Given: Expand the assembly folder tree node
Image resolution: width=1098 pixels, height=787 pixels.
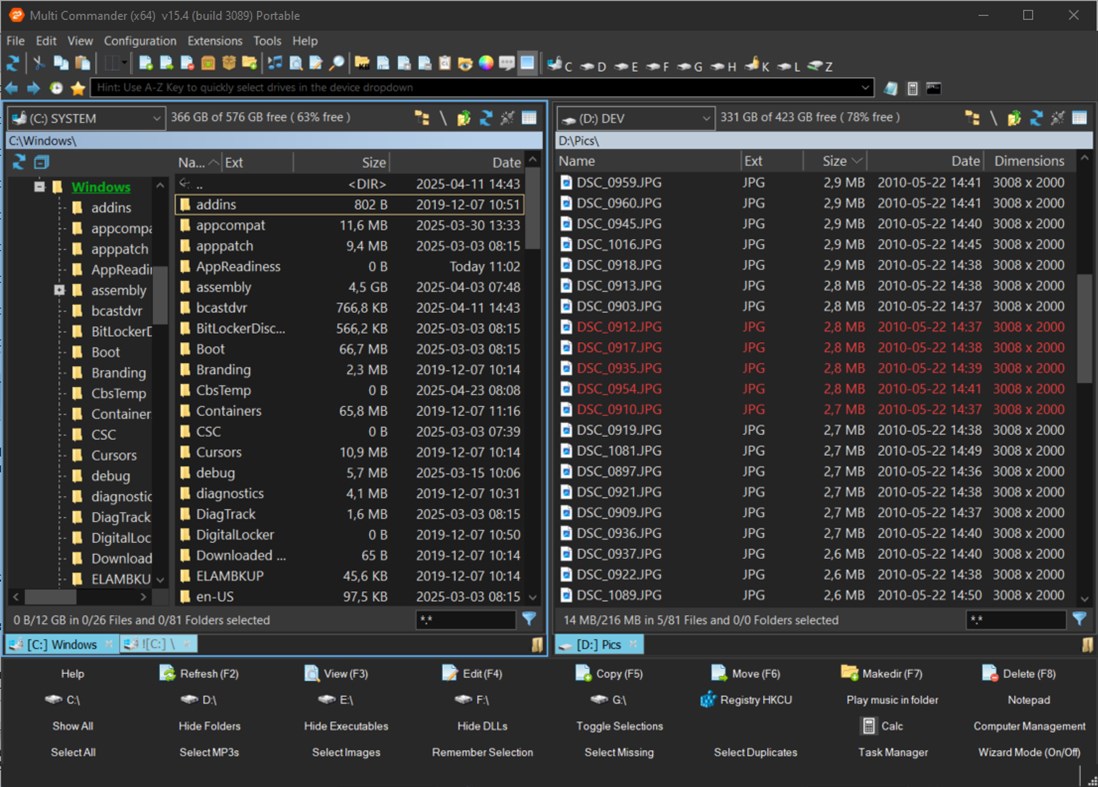Looking at the screenshot, I should pyautogui.click(x=59, y=290).
